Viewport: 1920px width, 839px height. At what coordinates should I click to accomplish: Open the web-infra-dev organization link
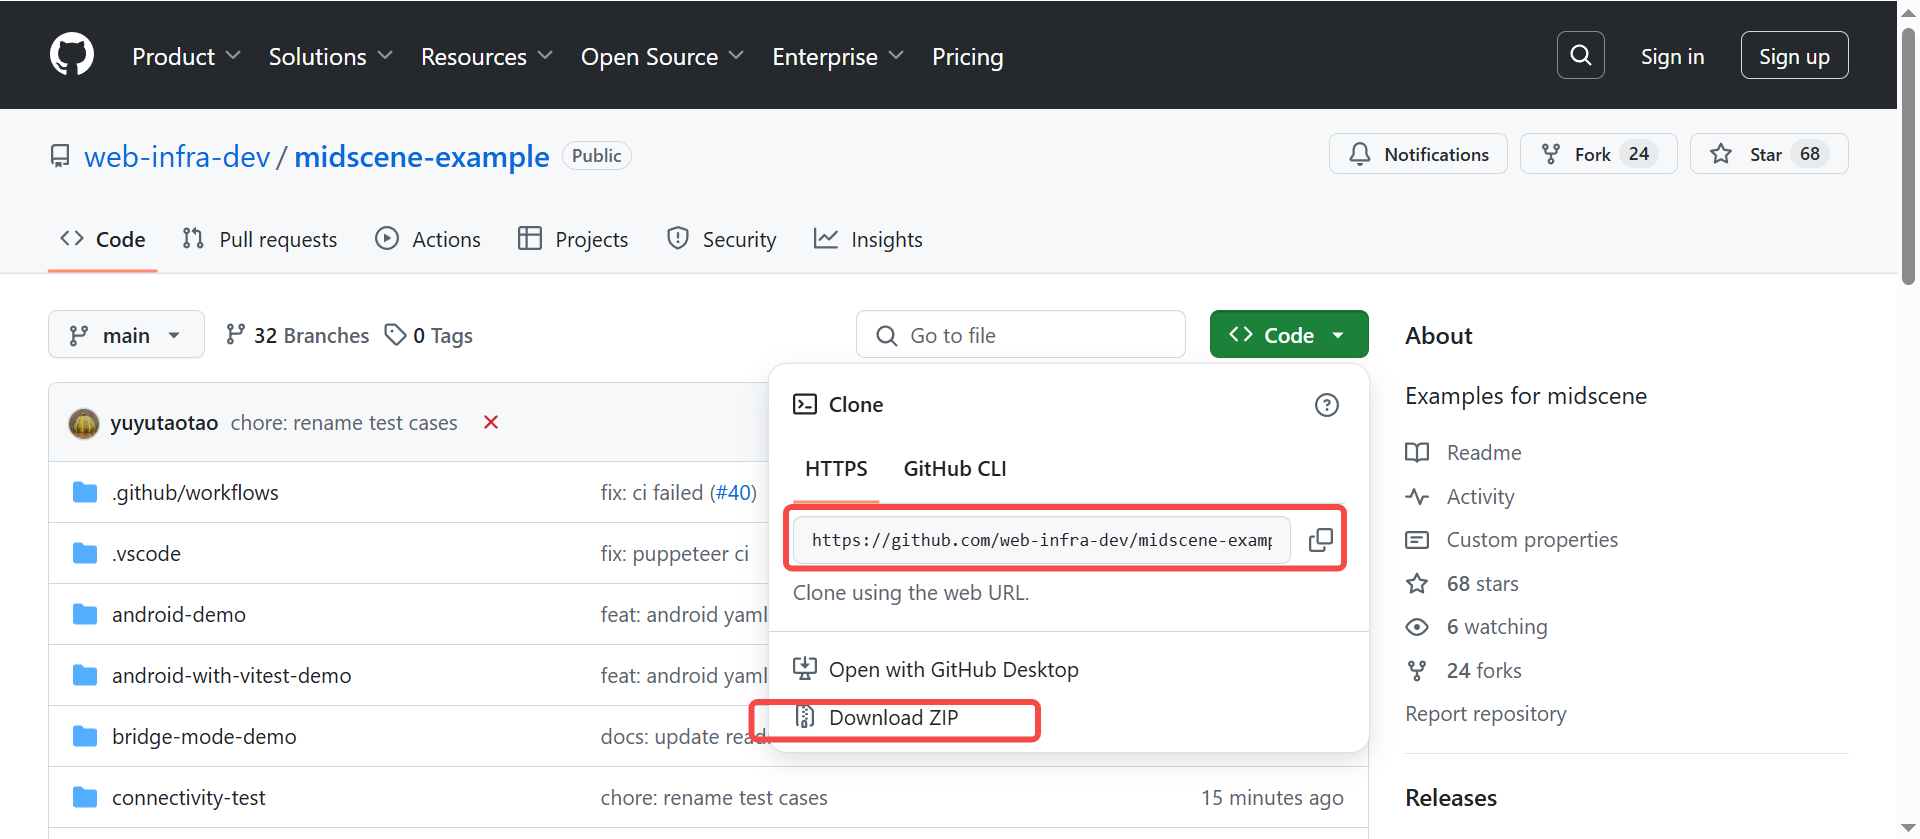pyautogui.click(x=177, y=156)
